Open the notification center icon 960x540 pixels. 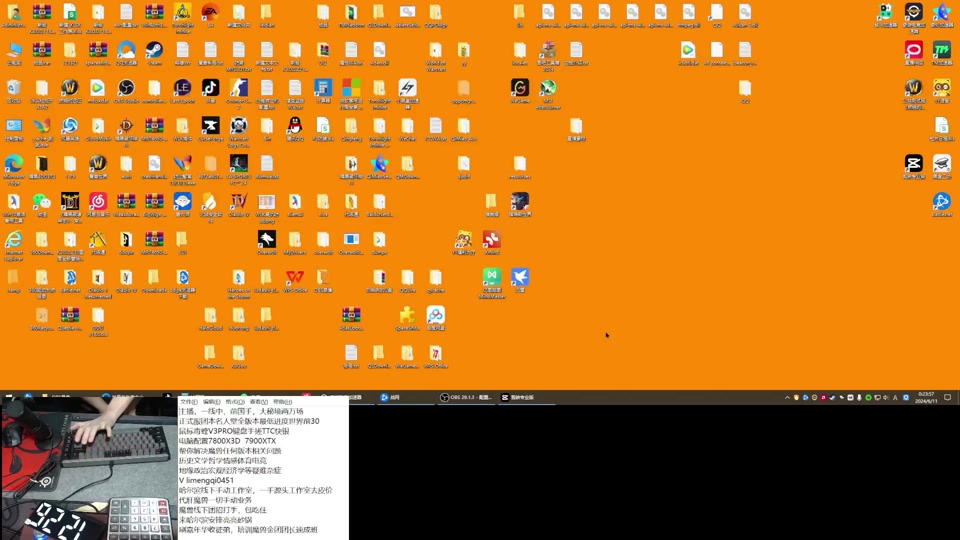coord(947,397)
